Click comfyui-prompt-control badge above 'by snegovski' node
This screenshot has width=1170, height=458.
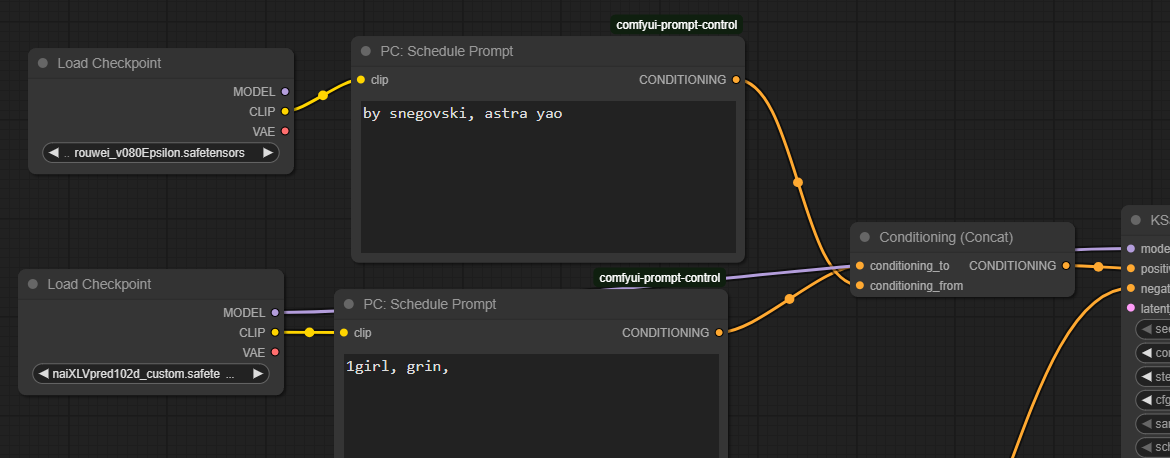click(677, 25)
